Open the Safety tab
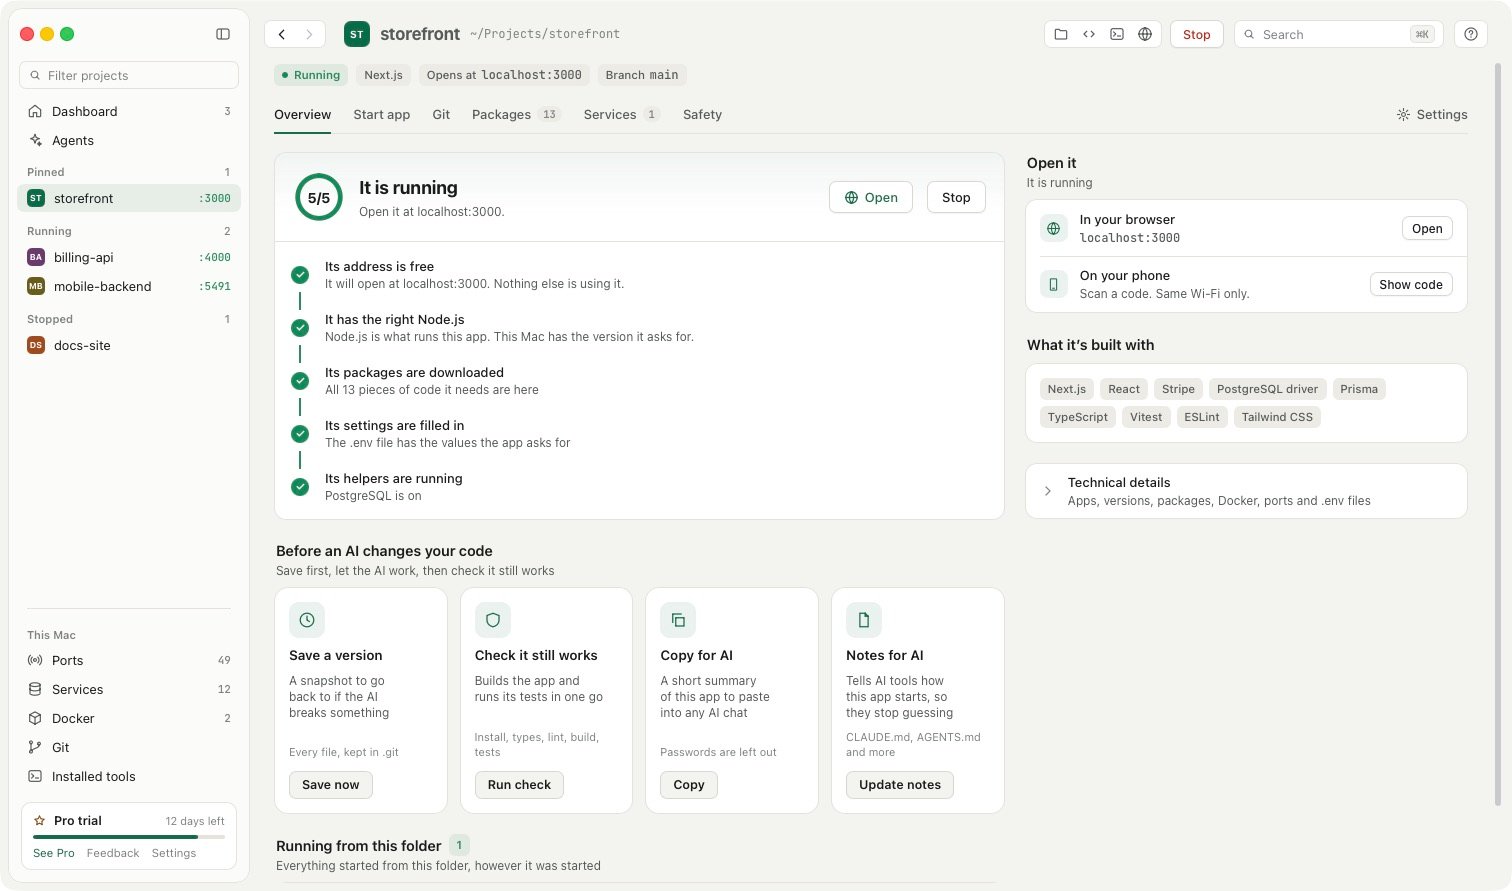Image resolution: width=1512 pixels, height=891 pixels. coord(702,115)
